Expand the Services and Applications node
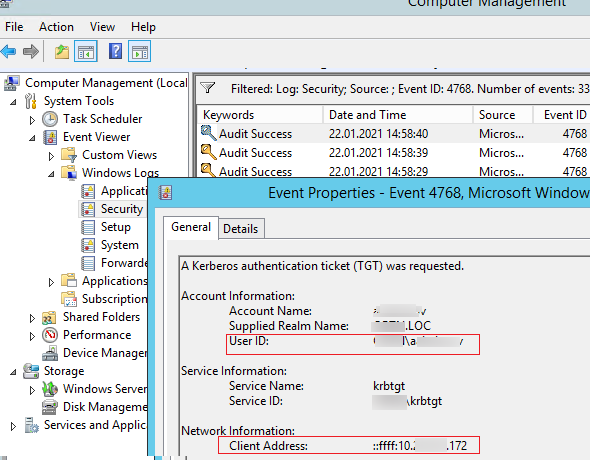The image size is (590, 460). pyautogui.click(x=14, y=426)
